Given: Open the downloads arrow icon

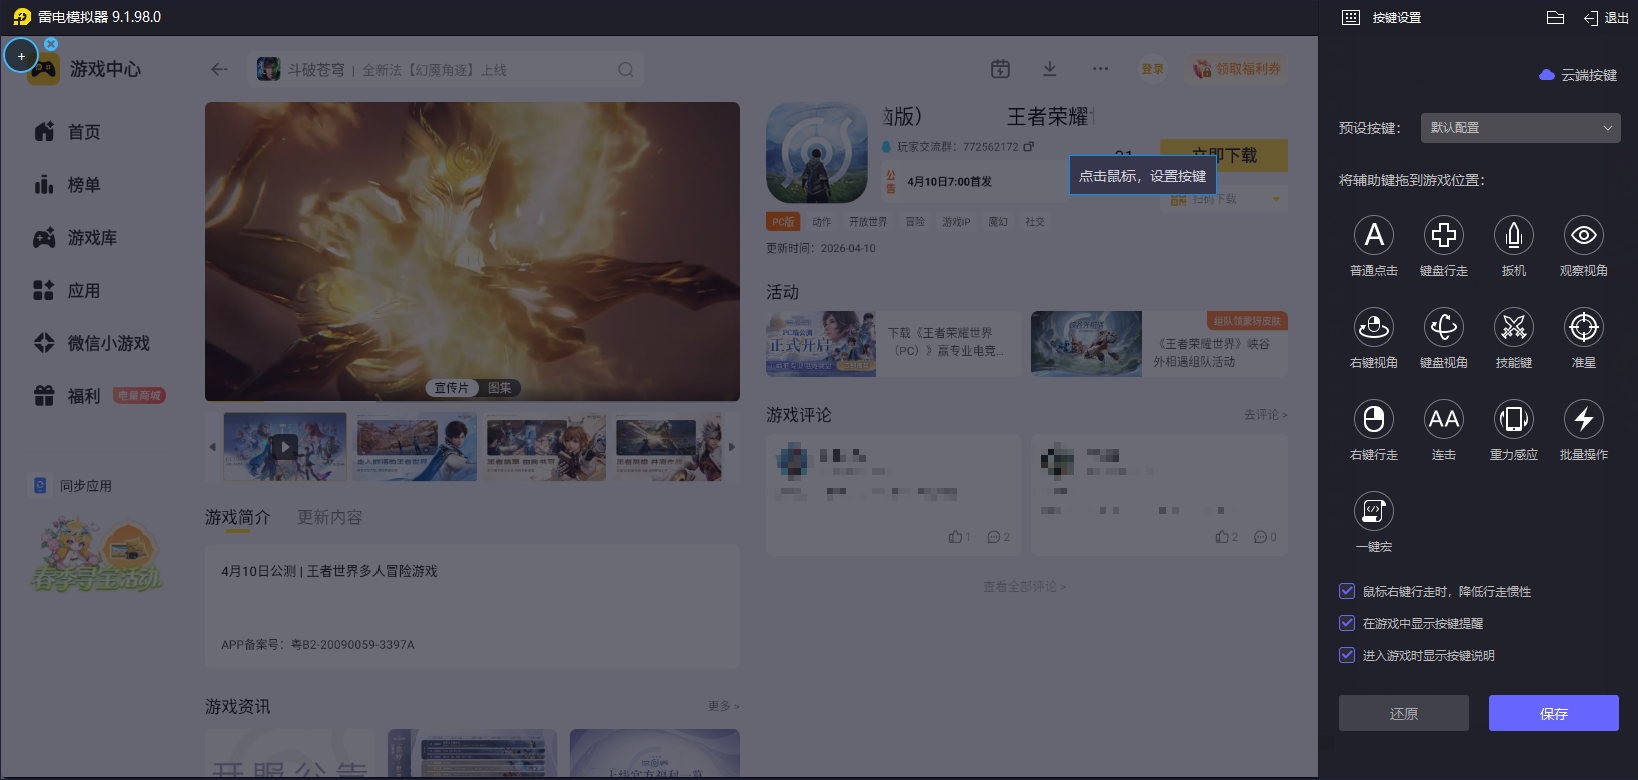Looking at the screenshot, I should pos(1049,69).
